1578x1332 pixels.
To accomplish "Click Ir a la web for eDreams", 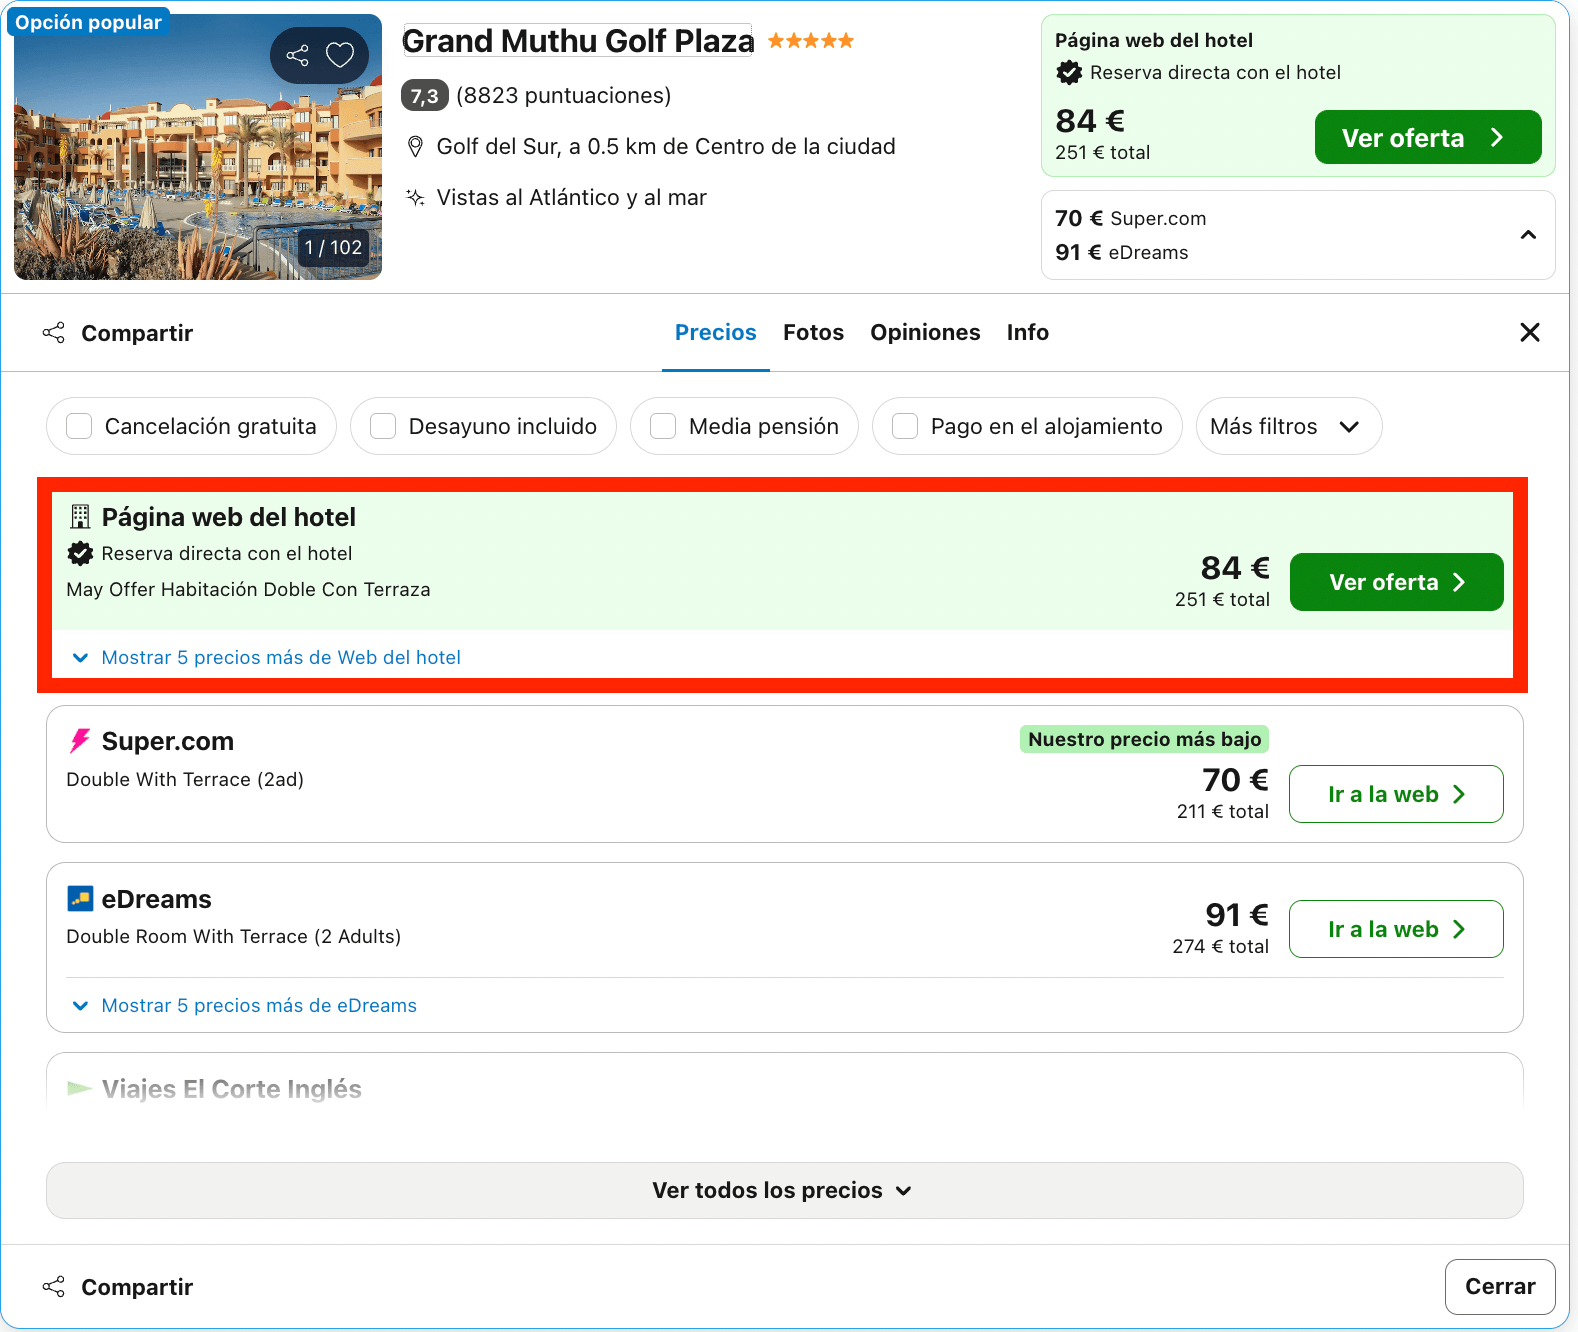I will click(x=1396, y=929).
